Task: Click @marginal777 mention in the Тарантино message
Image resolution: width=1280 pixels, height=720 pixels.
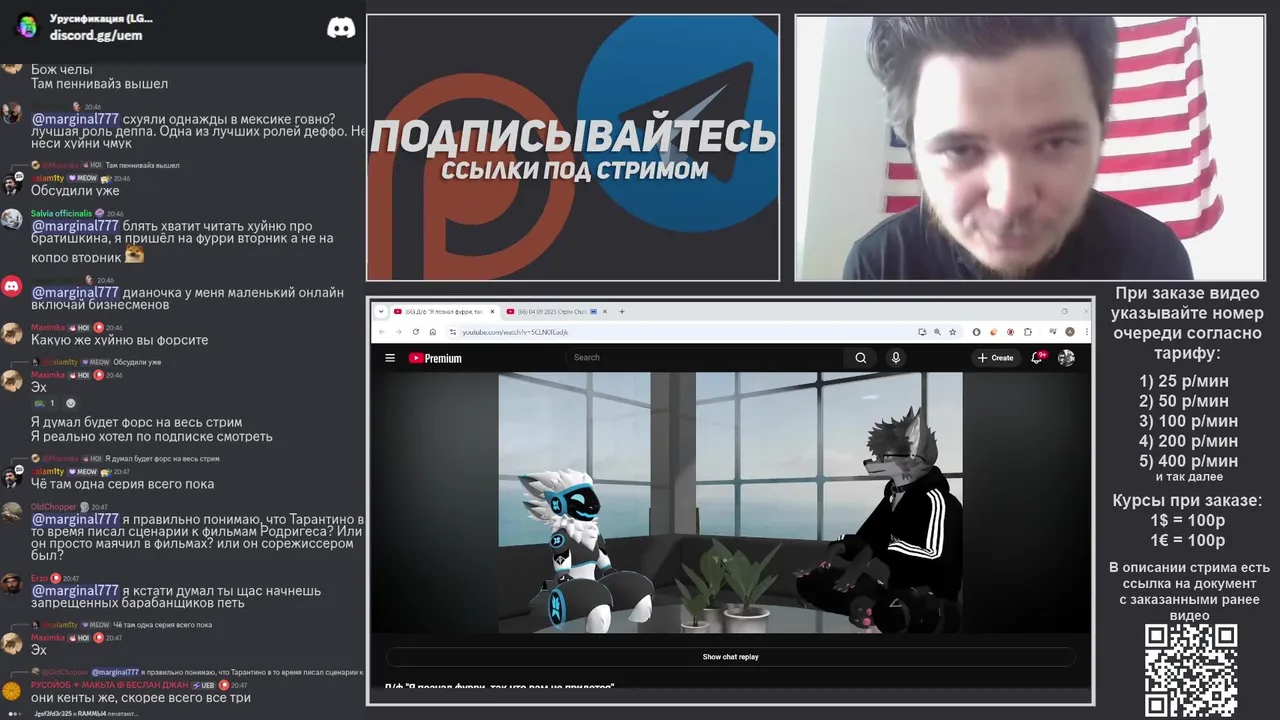Action: click(75, 519)
